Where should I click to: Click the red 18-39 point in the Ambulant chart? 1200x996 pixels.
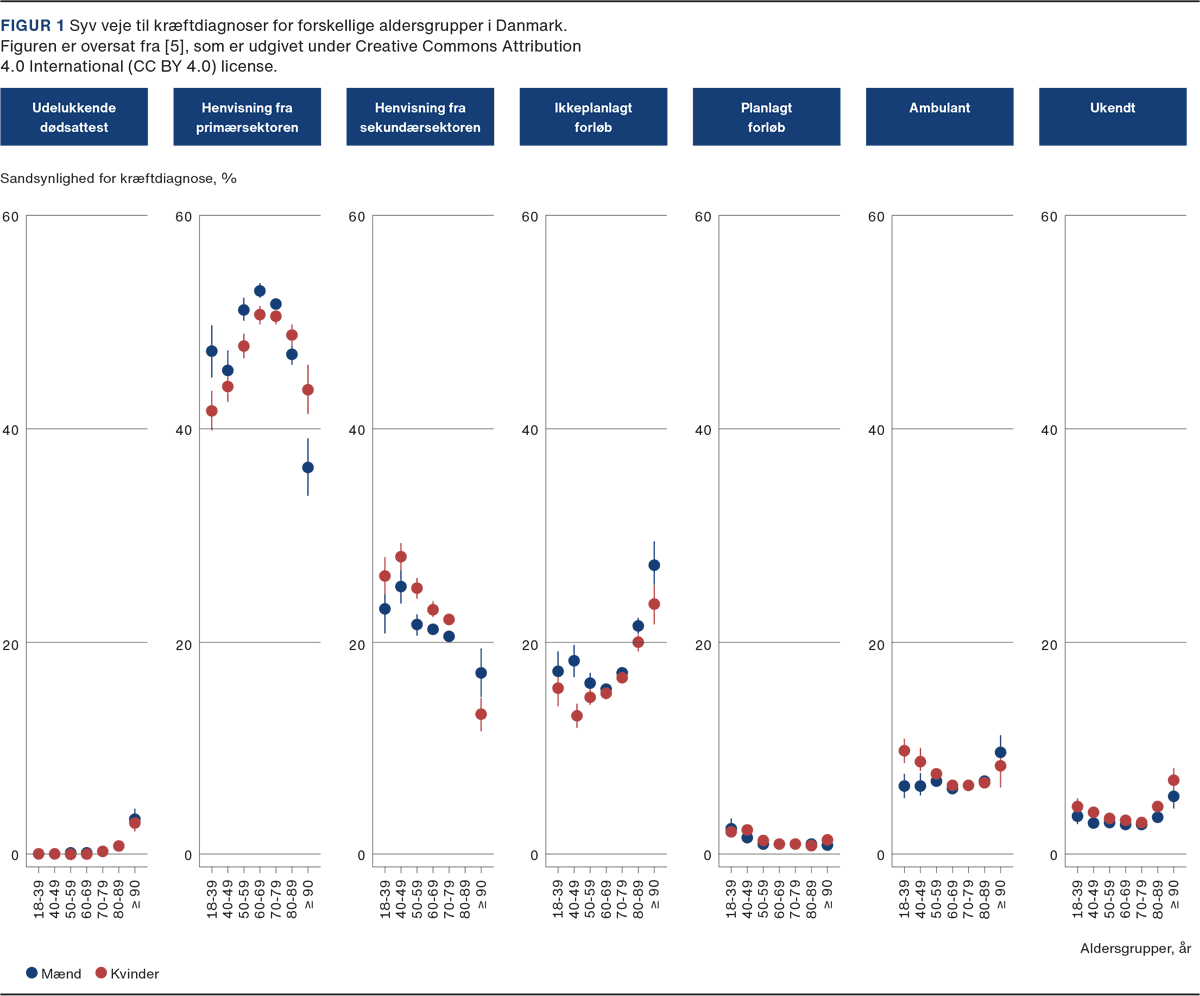click(904, 751)
